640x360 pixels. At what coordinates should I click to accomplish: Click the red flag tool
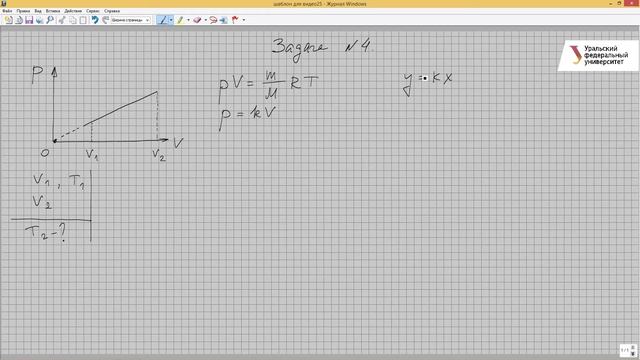[x=236, y=20]
